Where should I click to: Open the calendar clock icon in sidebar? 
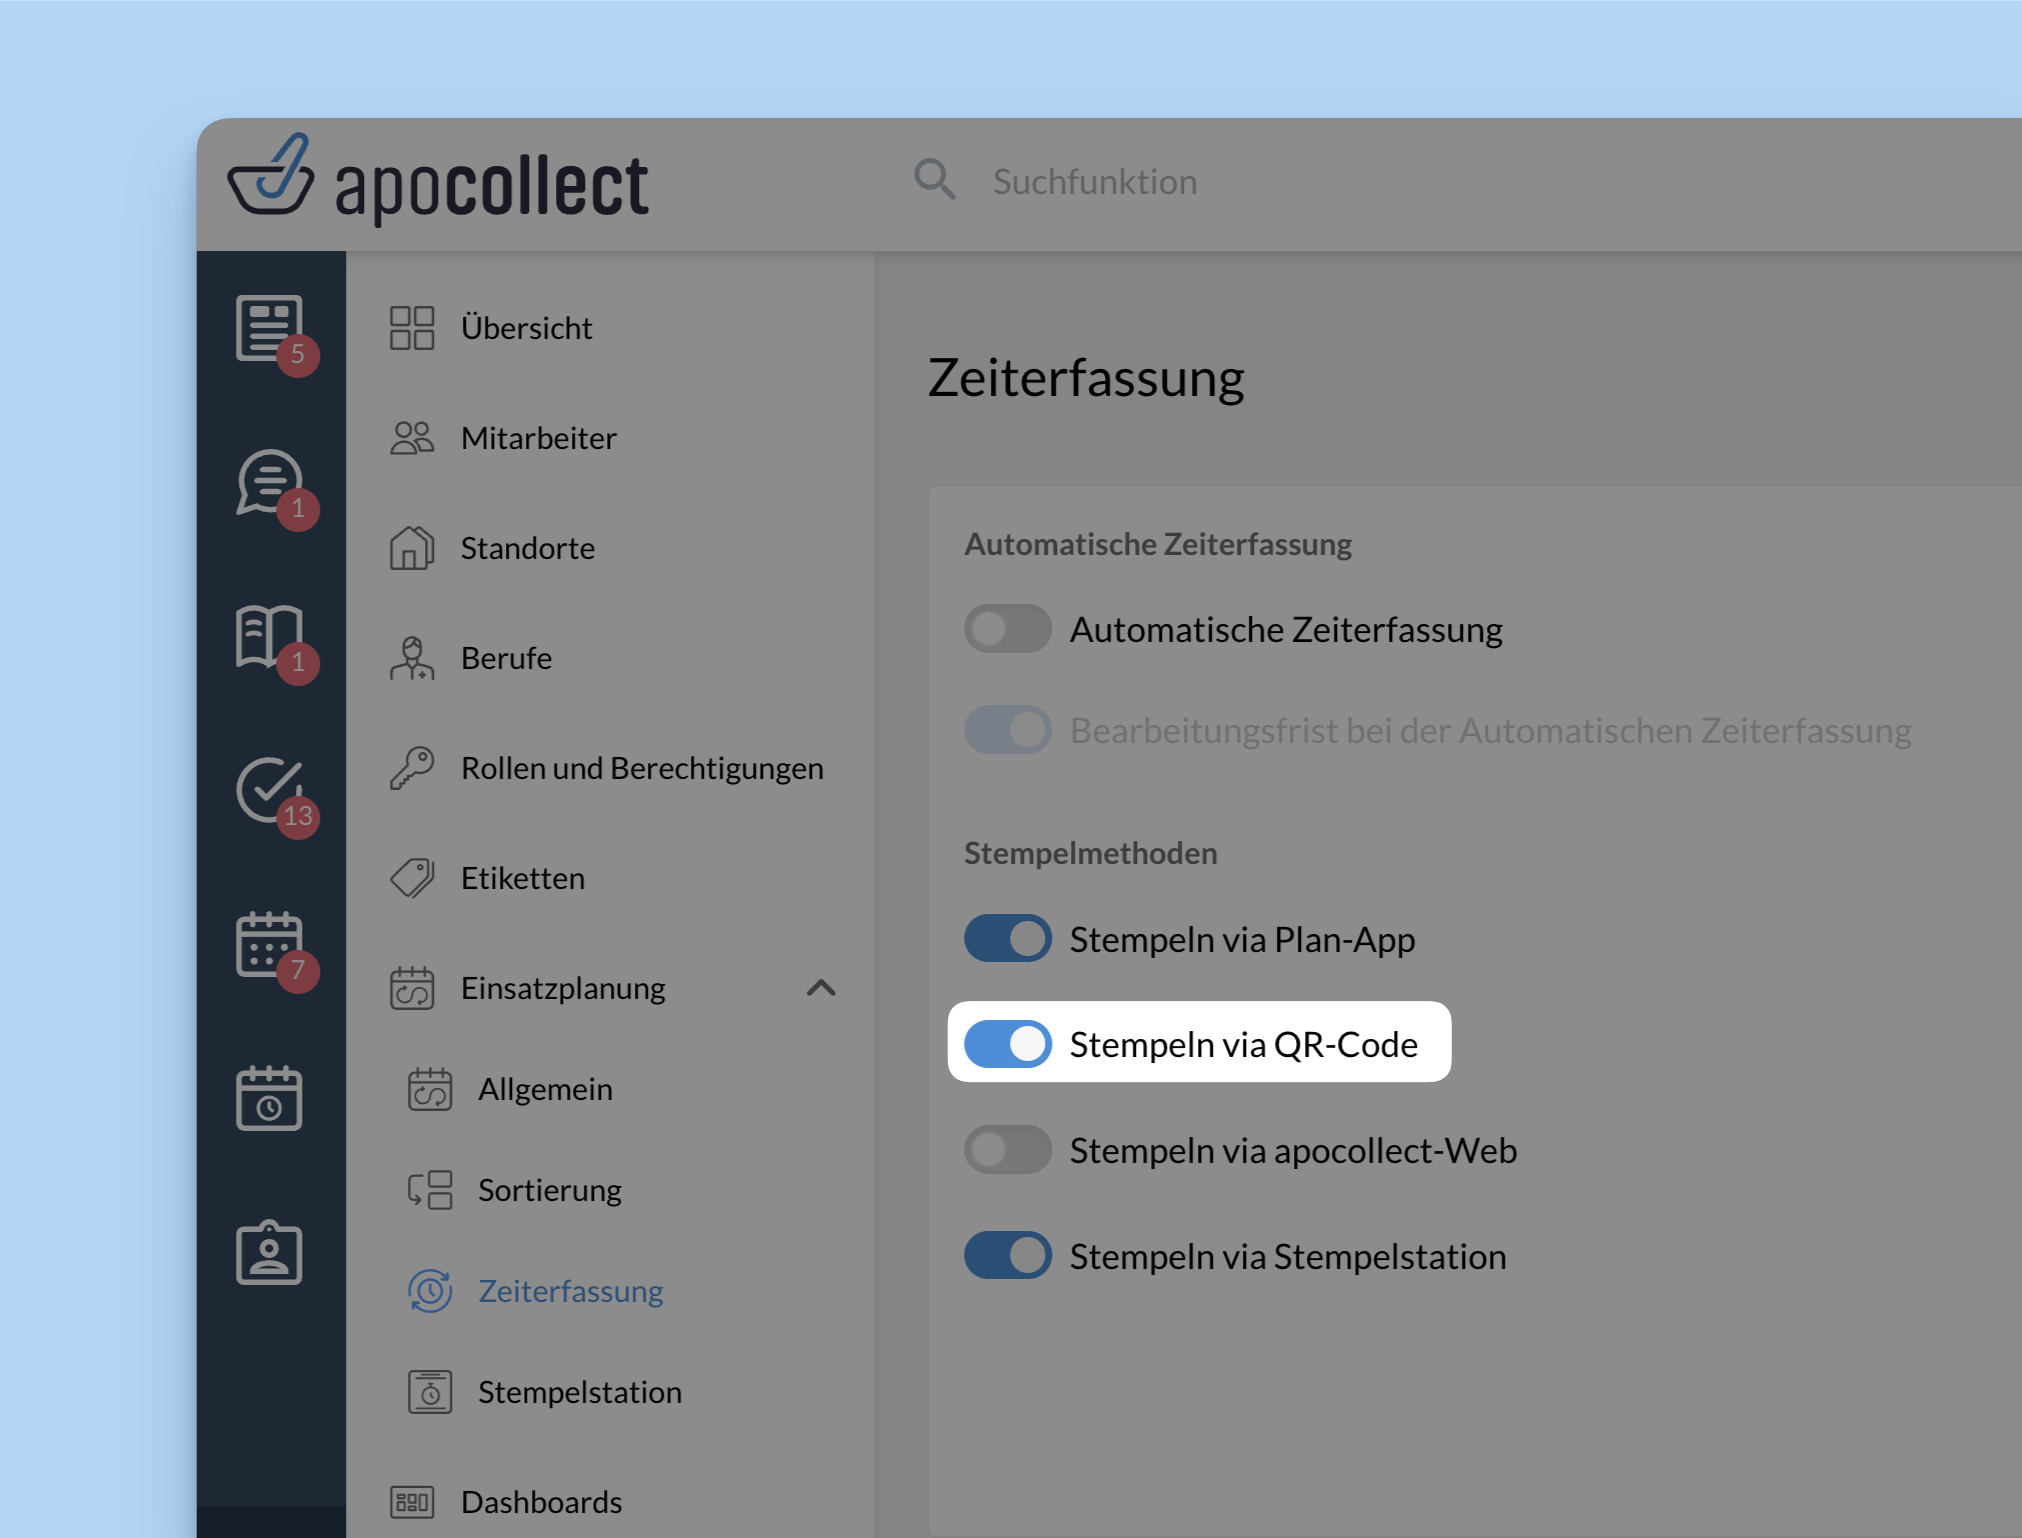[x=269, y=1098]
